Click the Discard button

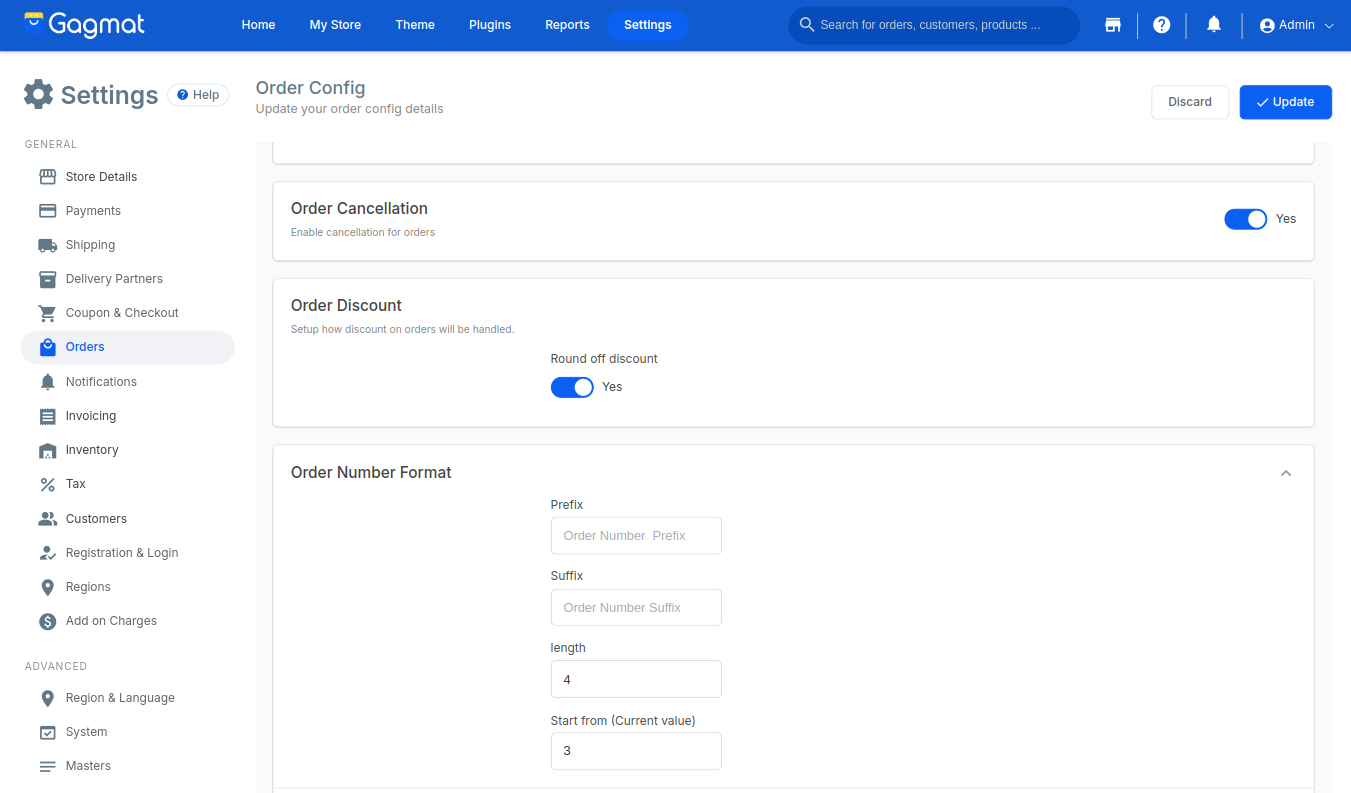pyautogui.click(x=1190, y=102)
